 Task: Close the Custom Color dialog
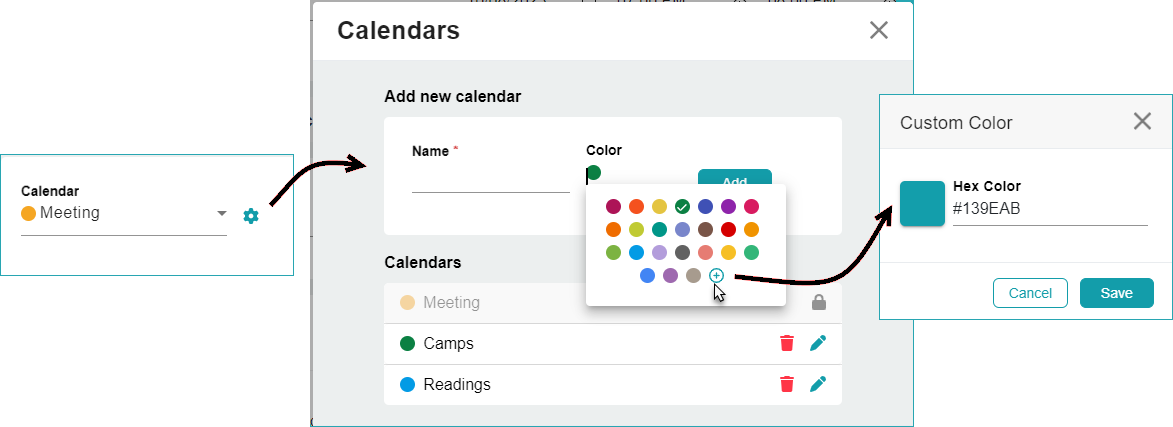coord(1142,122)
